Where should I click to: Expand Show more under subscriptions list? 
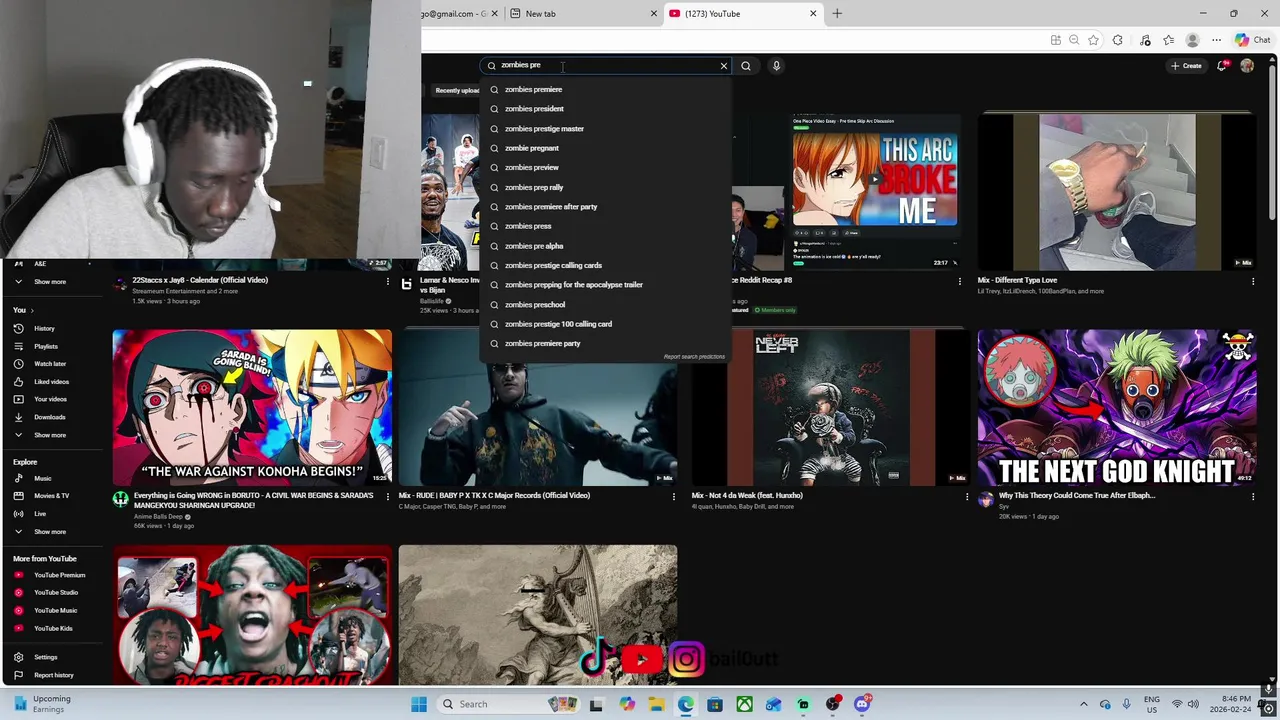coord(49,282)
